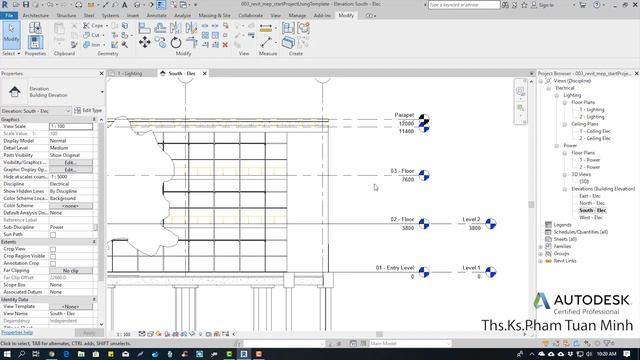Click Edit button for Graphic Display Options

pyautogui.click(x=71, y=169)
